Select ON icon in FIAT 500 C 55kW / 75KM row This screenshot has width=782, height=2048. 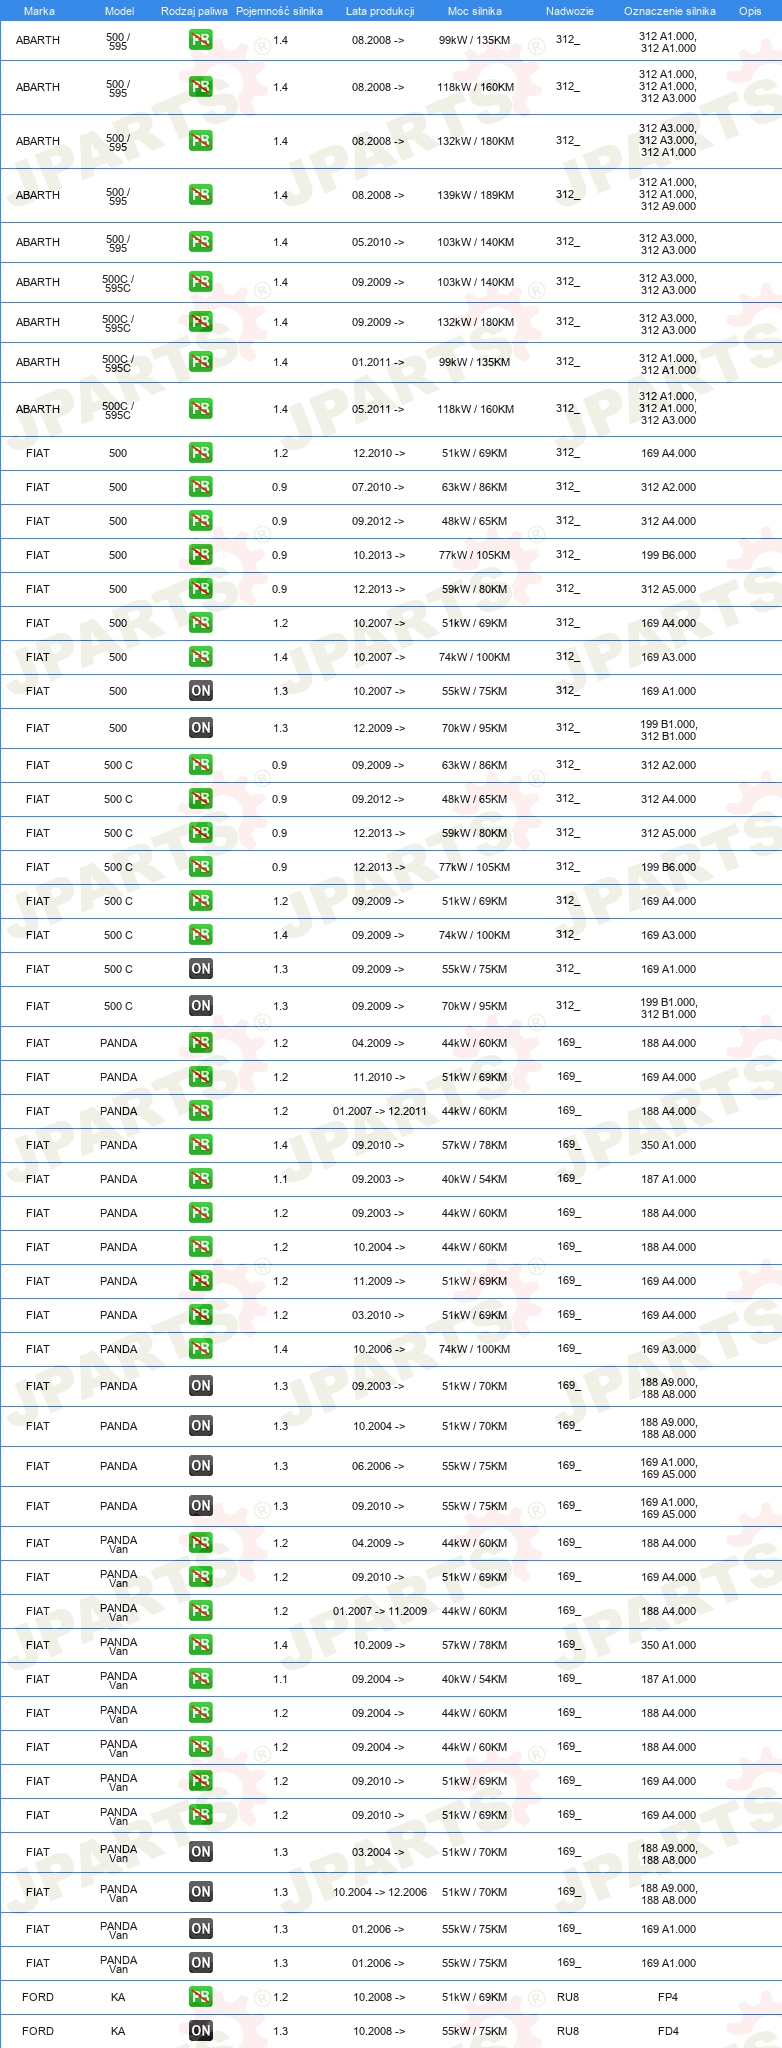[200, 969]
